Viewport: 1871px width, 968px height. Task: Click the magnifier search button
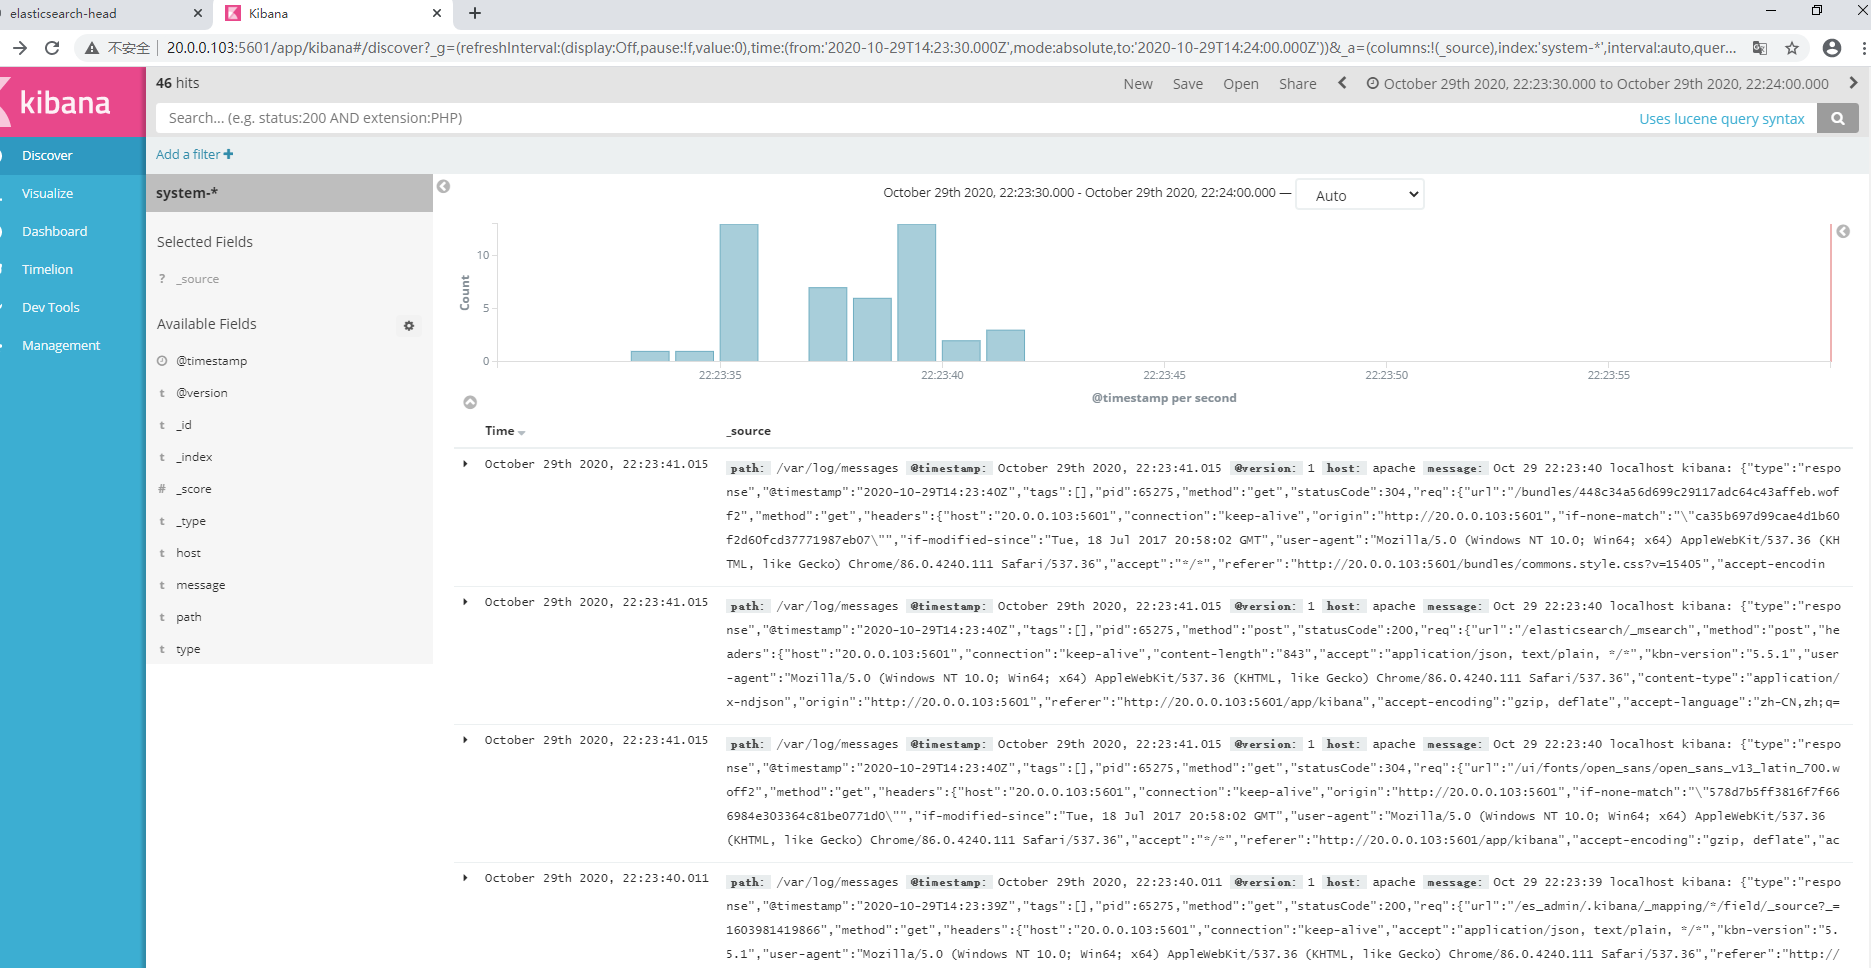point(1837,118)
